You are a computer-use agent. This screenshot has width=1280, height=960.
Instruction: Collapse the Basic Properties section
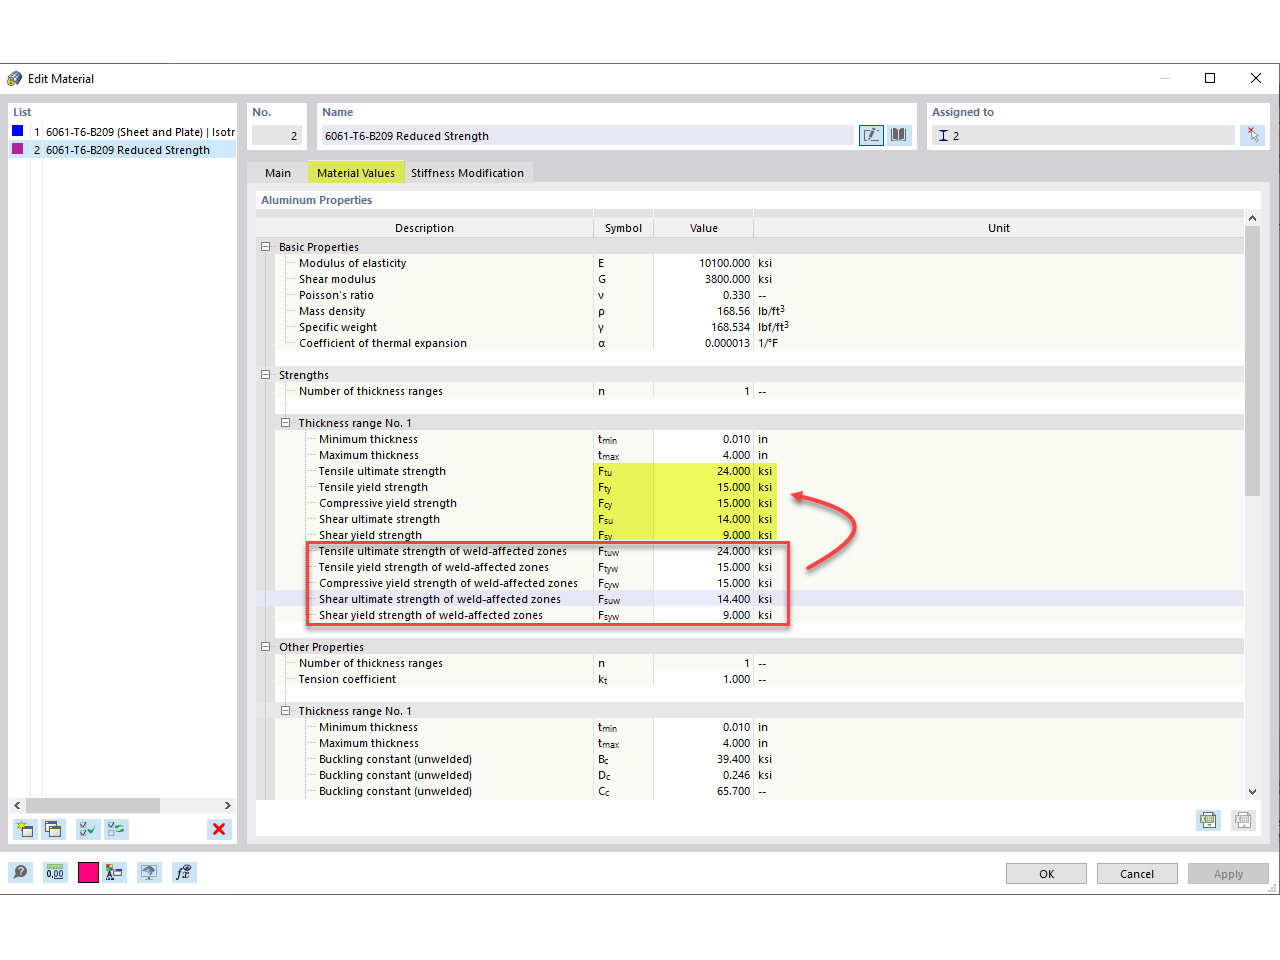pyautogui.click(x=266, y=247)
